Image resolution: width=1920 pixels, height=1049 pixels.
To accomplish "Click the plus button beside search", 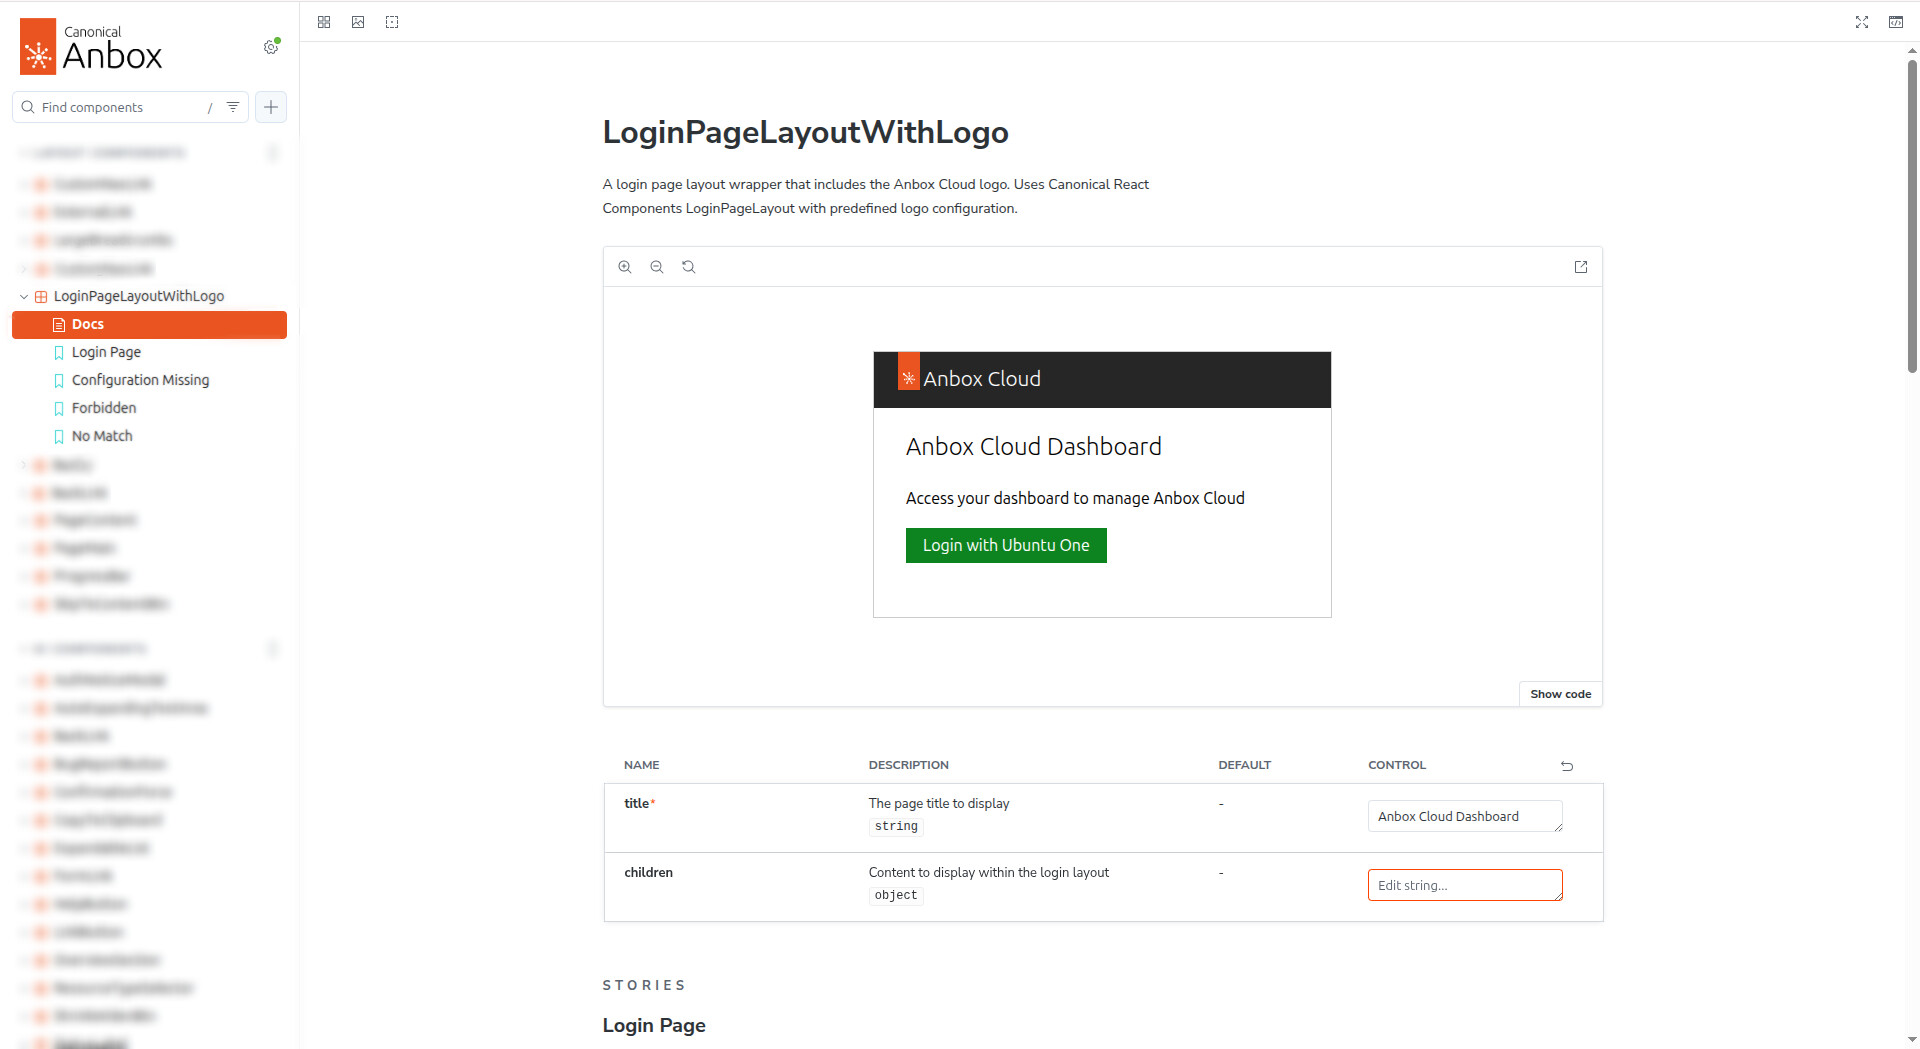I will [x=271, y=107].
